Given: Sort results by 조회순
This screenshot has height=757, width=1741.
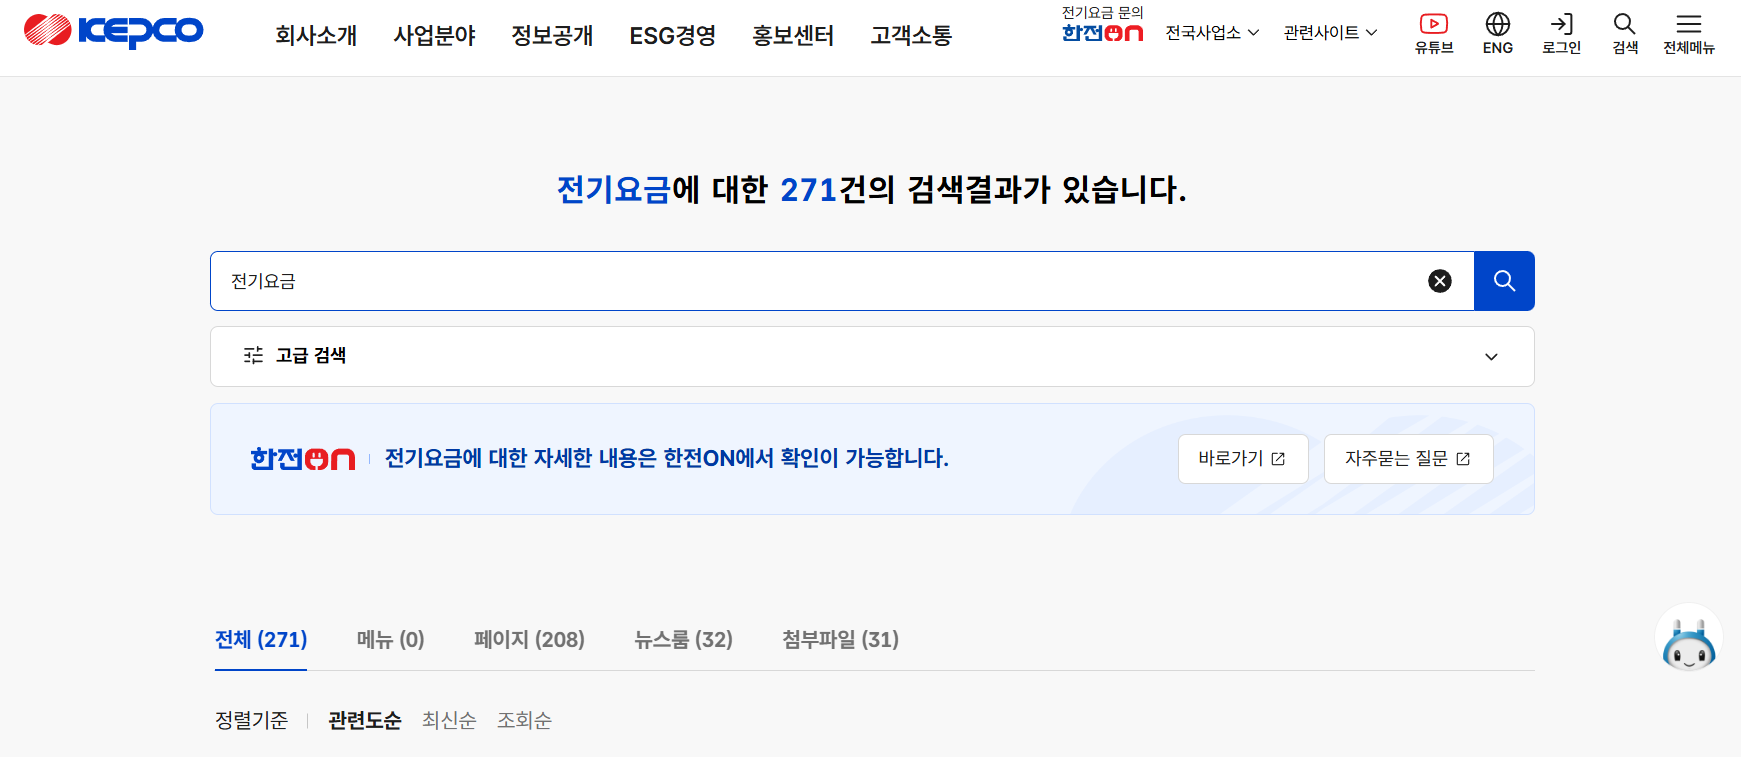Looking at the screenshot, I should tap(524, 721).
